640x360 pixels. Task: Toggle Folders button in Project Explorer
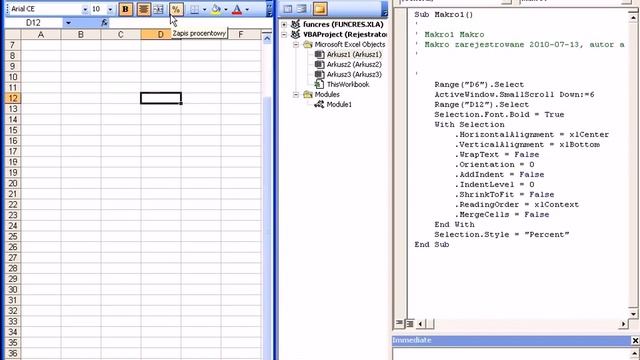320,9
